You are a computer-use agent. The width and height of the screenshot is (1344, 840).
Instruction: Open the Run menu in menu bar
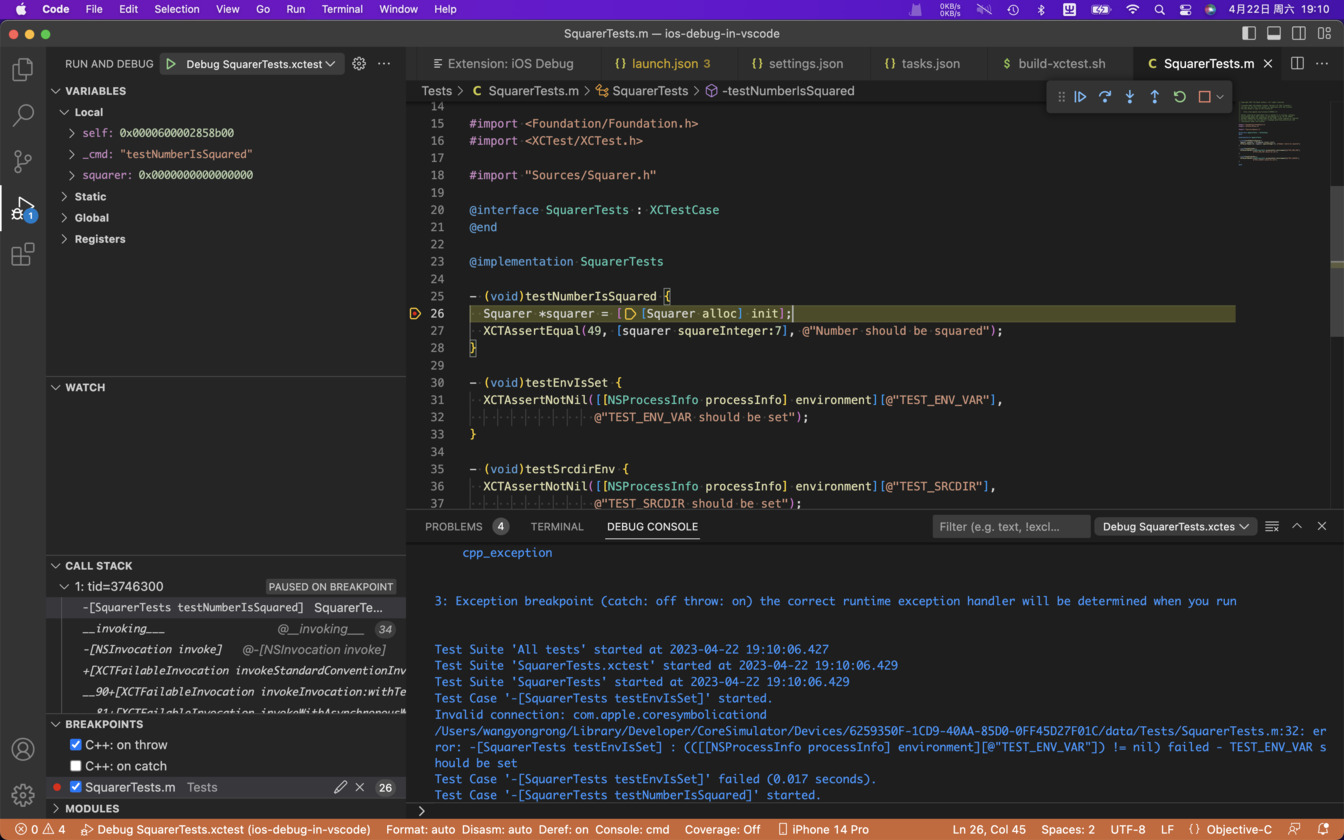[x=296, y=9]
